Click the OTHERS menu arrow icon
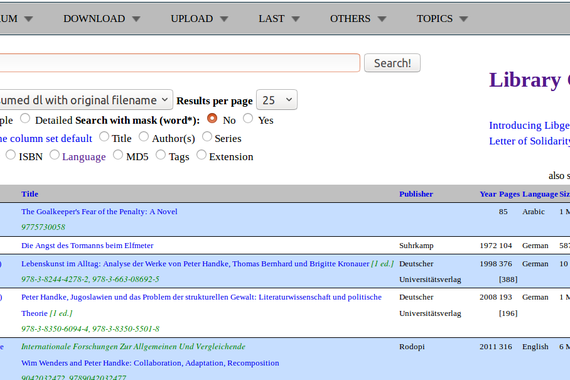Viewport: 570px width, 380px height. click(382, 19)
